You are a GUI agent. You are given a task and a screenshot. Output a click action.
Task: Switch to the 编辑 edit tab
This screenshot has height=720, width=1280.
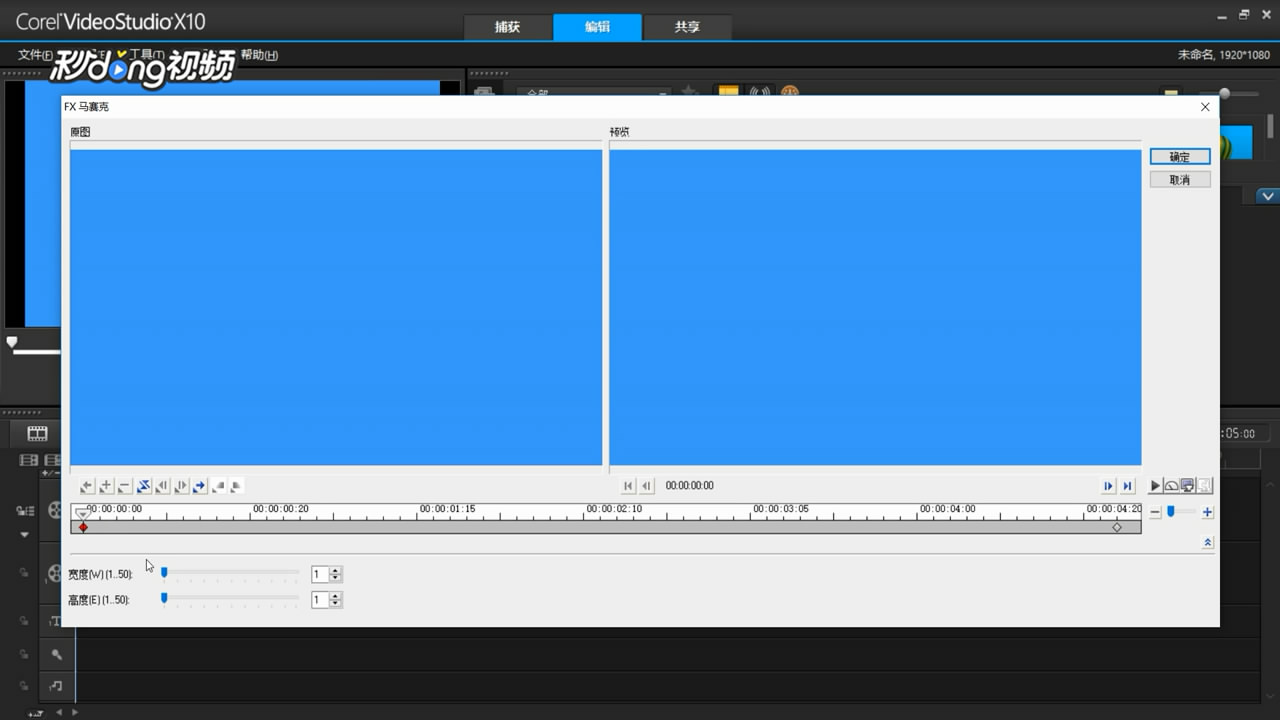(x=597, y=27)
